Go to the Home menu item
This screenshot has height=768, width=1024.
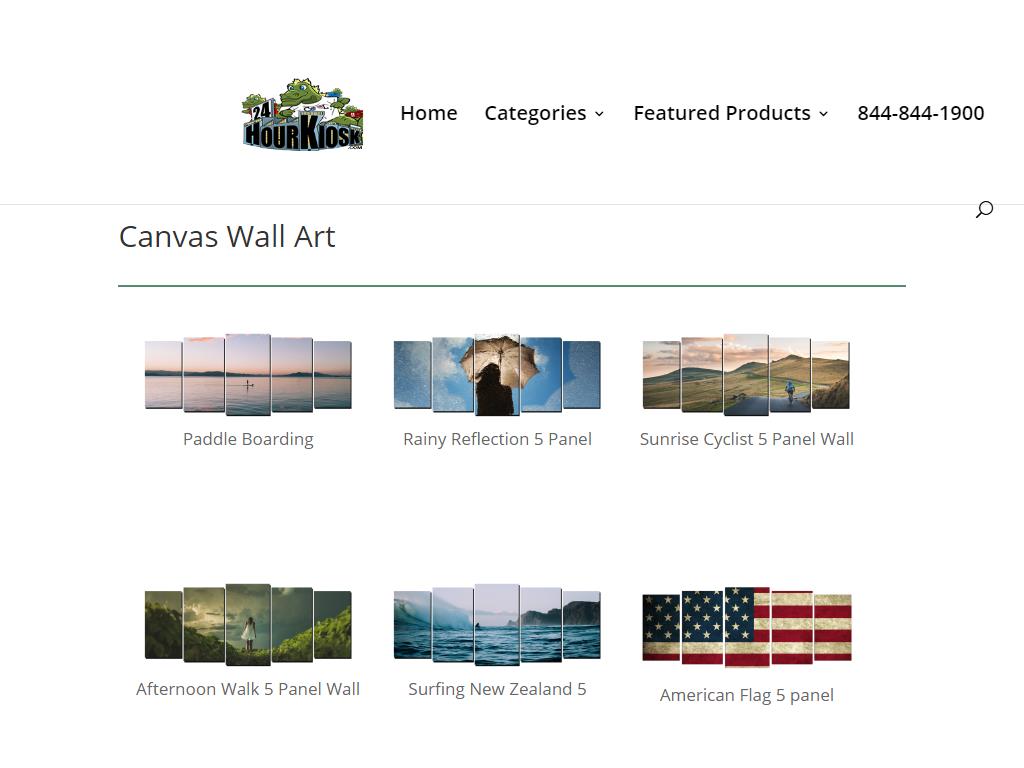point(428,113)
